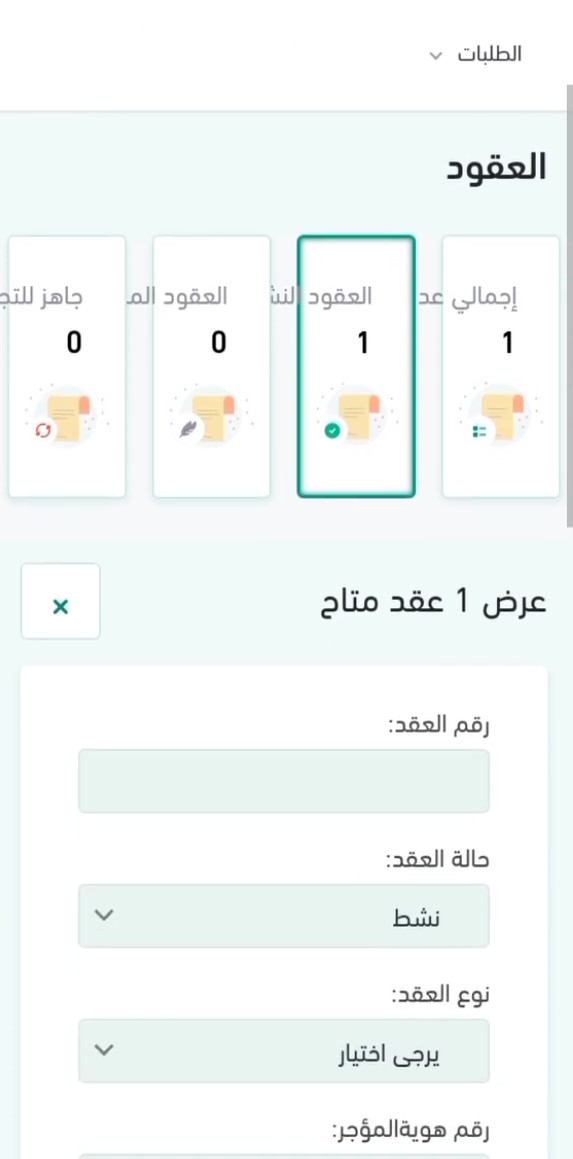The width and height of the screenshot is (573, 1159).
Task: Focus the رقم العقد input field
Action: 284,781
